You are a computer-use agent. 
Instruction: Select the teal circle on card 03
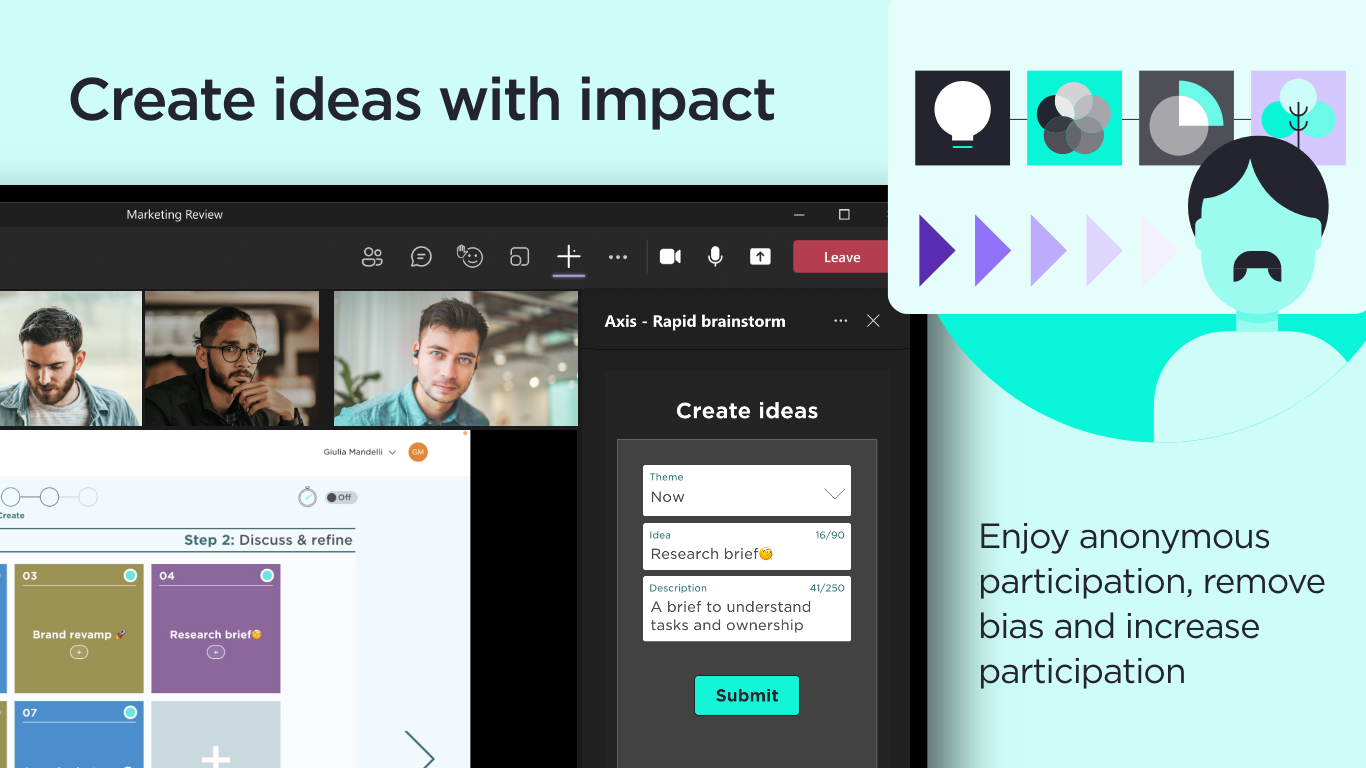[x=130, y=575]
